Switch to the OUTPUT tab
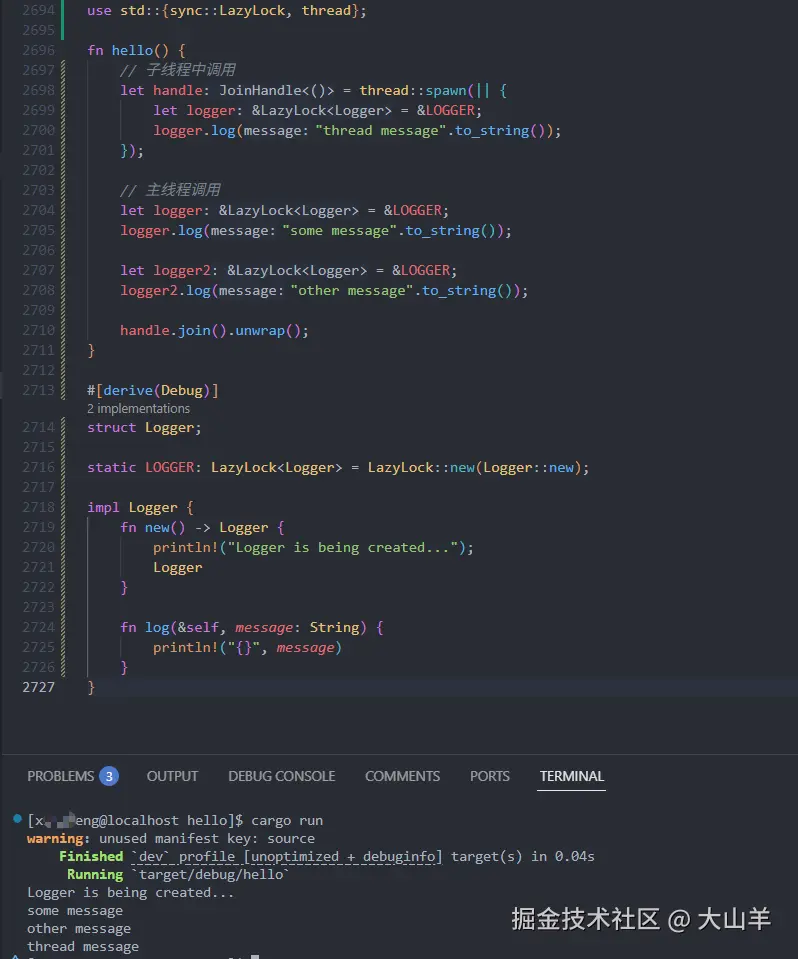The image size is (798, 959). [x=172, y=776]
